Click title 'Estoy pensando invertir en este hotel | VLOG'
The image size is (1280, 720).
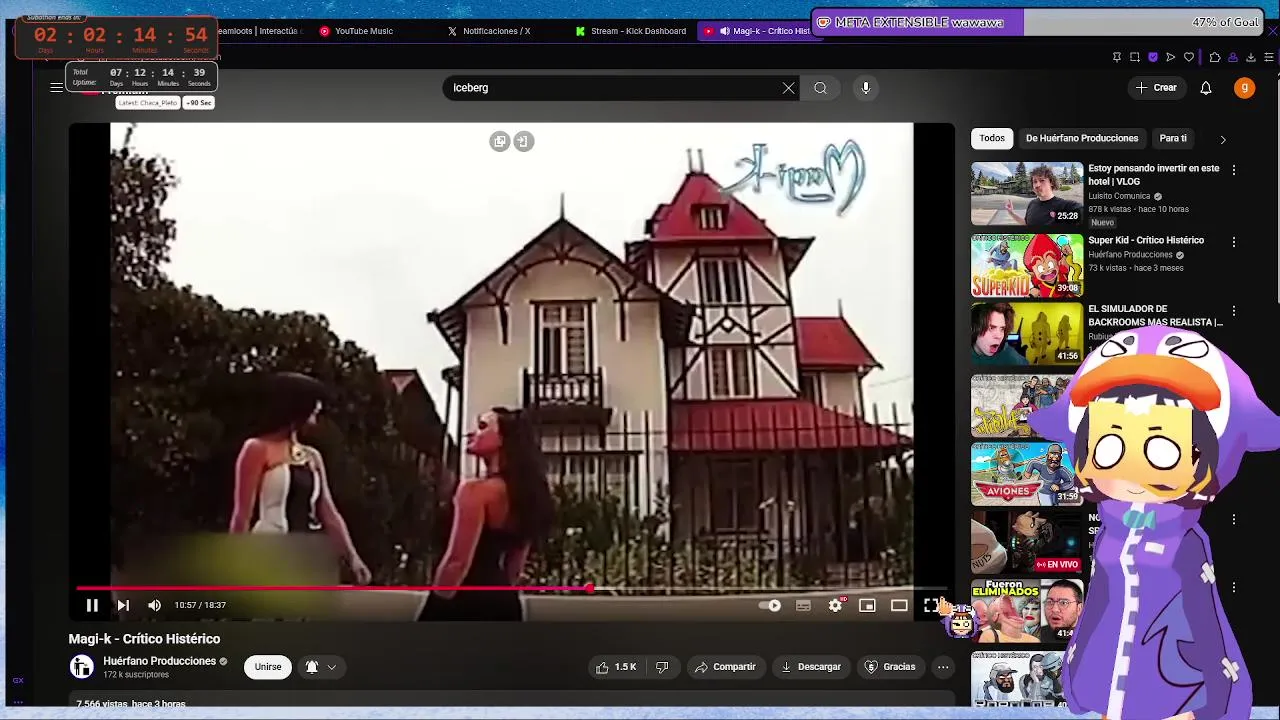pos(1154,175)
